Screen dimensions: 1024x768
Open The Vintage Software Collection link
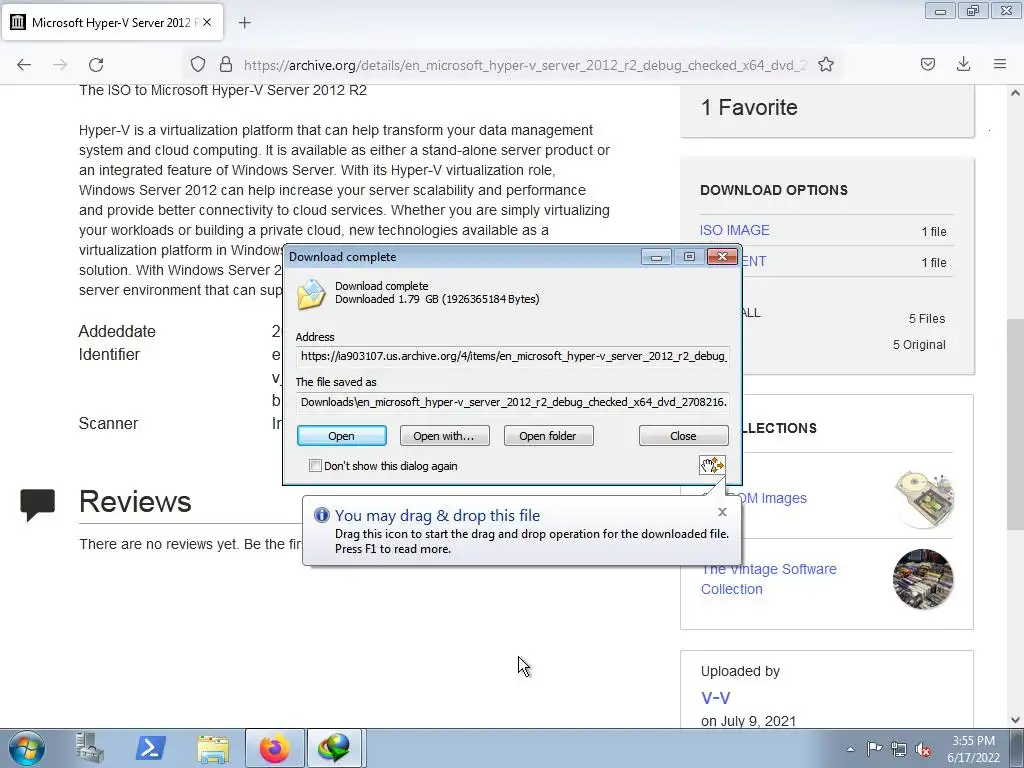coord(768,579)
